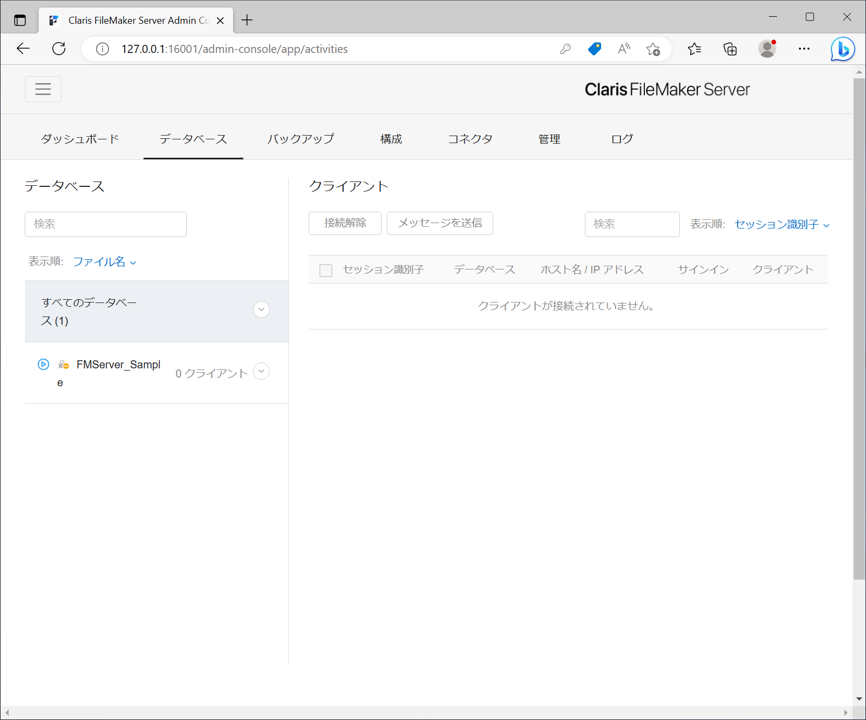View site information icon in address bar
The height and width of the screenshot is (720, 866).
[102, 49]
